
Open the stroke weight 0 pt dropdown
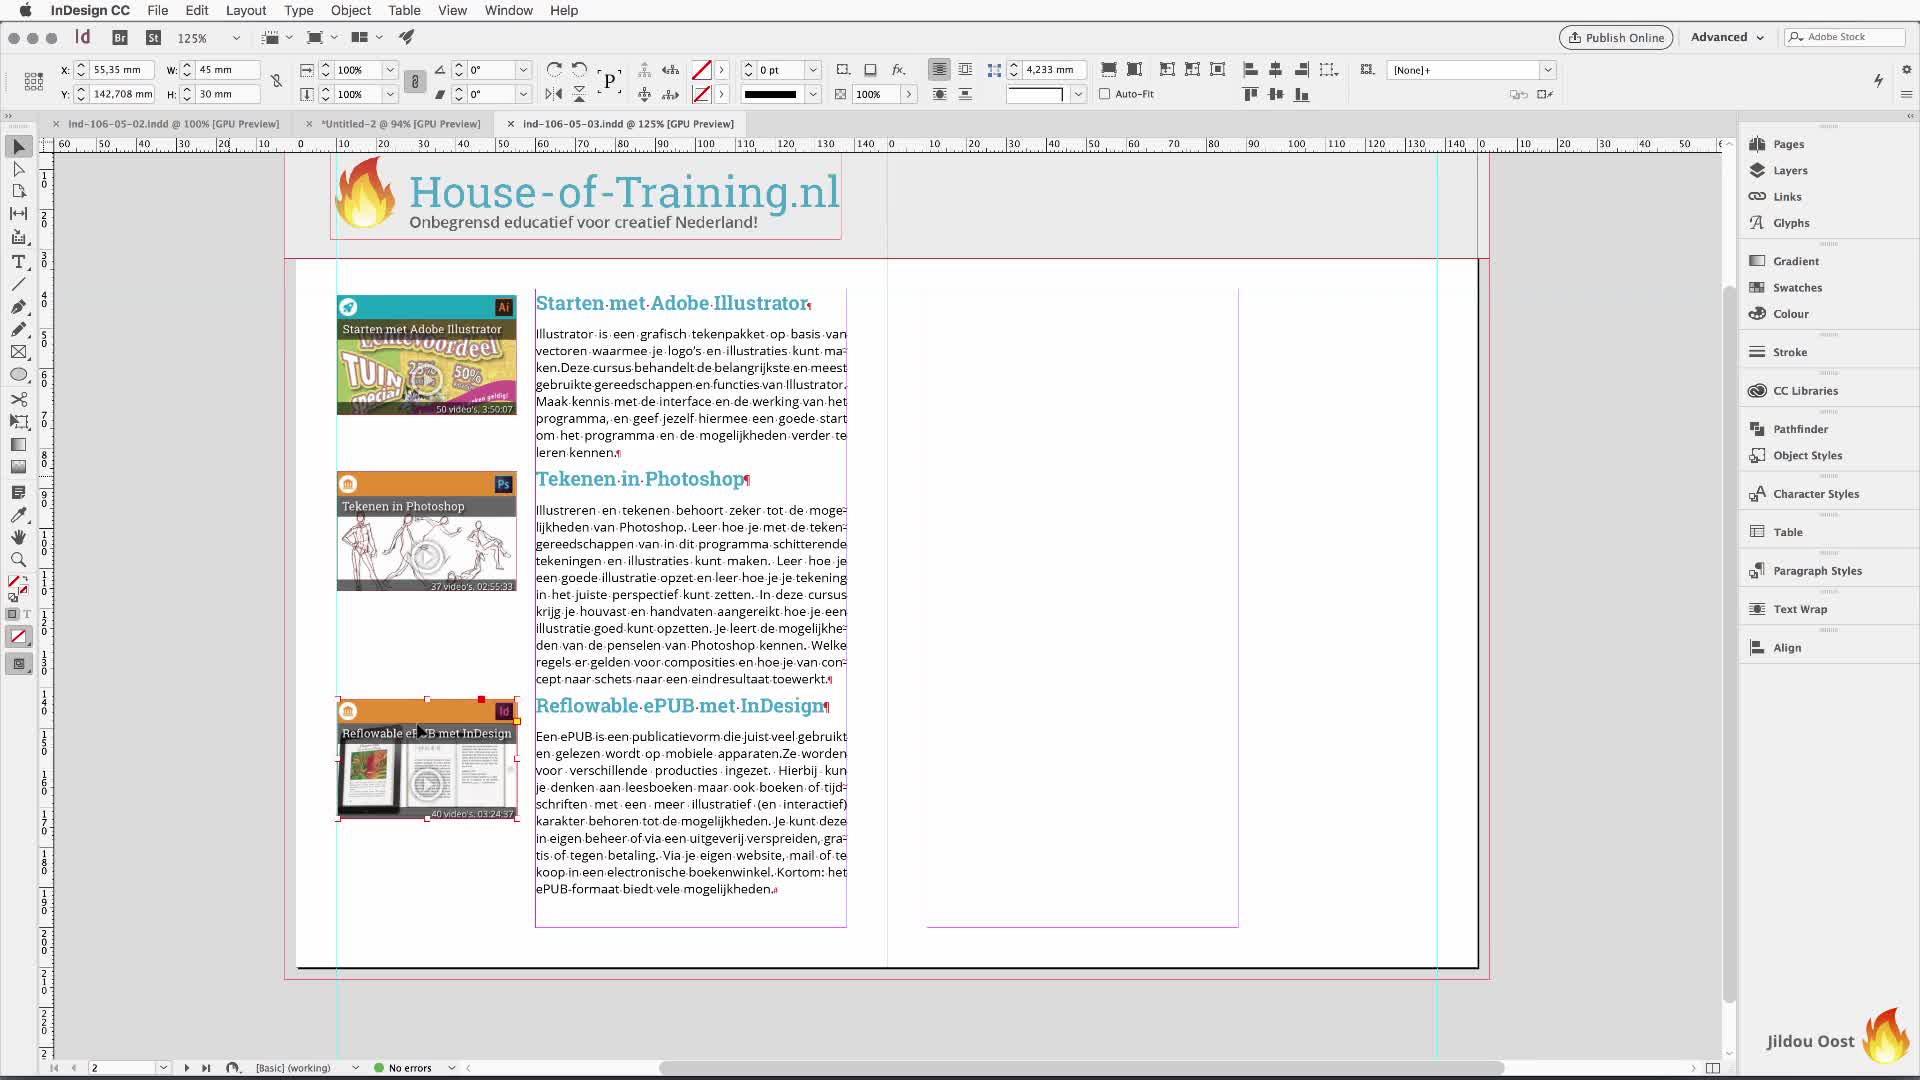pos(813,70)
